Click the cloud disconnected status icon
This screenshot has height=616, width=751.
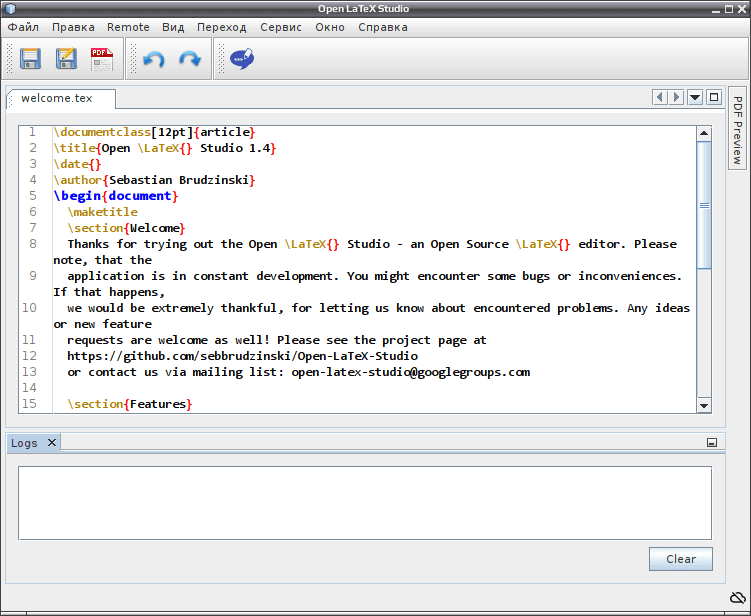(738, 597)
